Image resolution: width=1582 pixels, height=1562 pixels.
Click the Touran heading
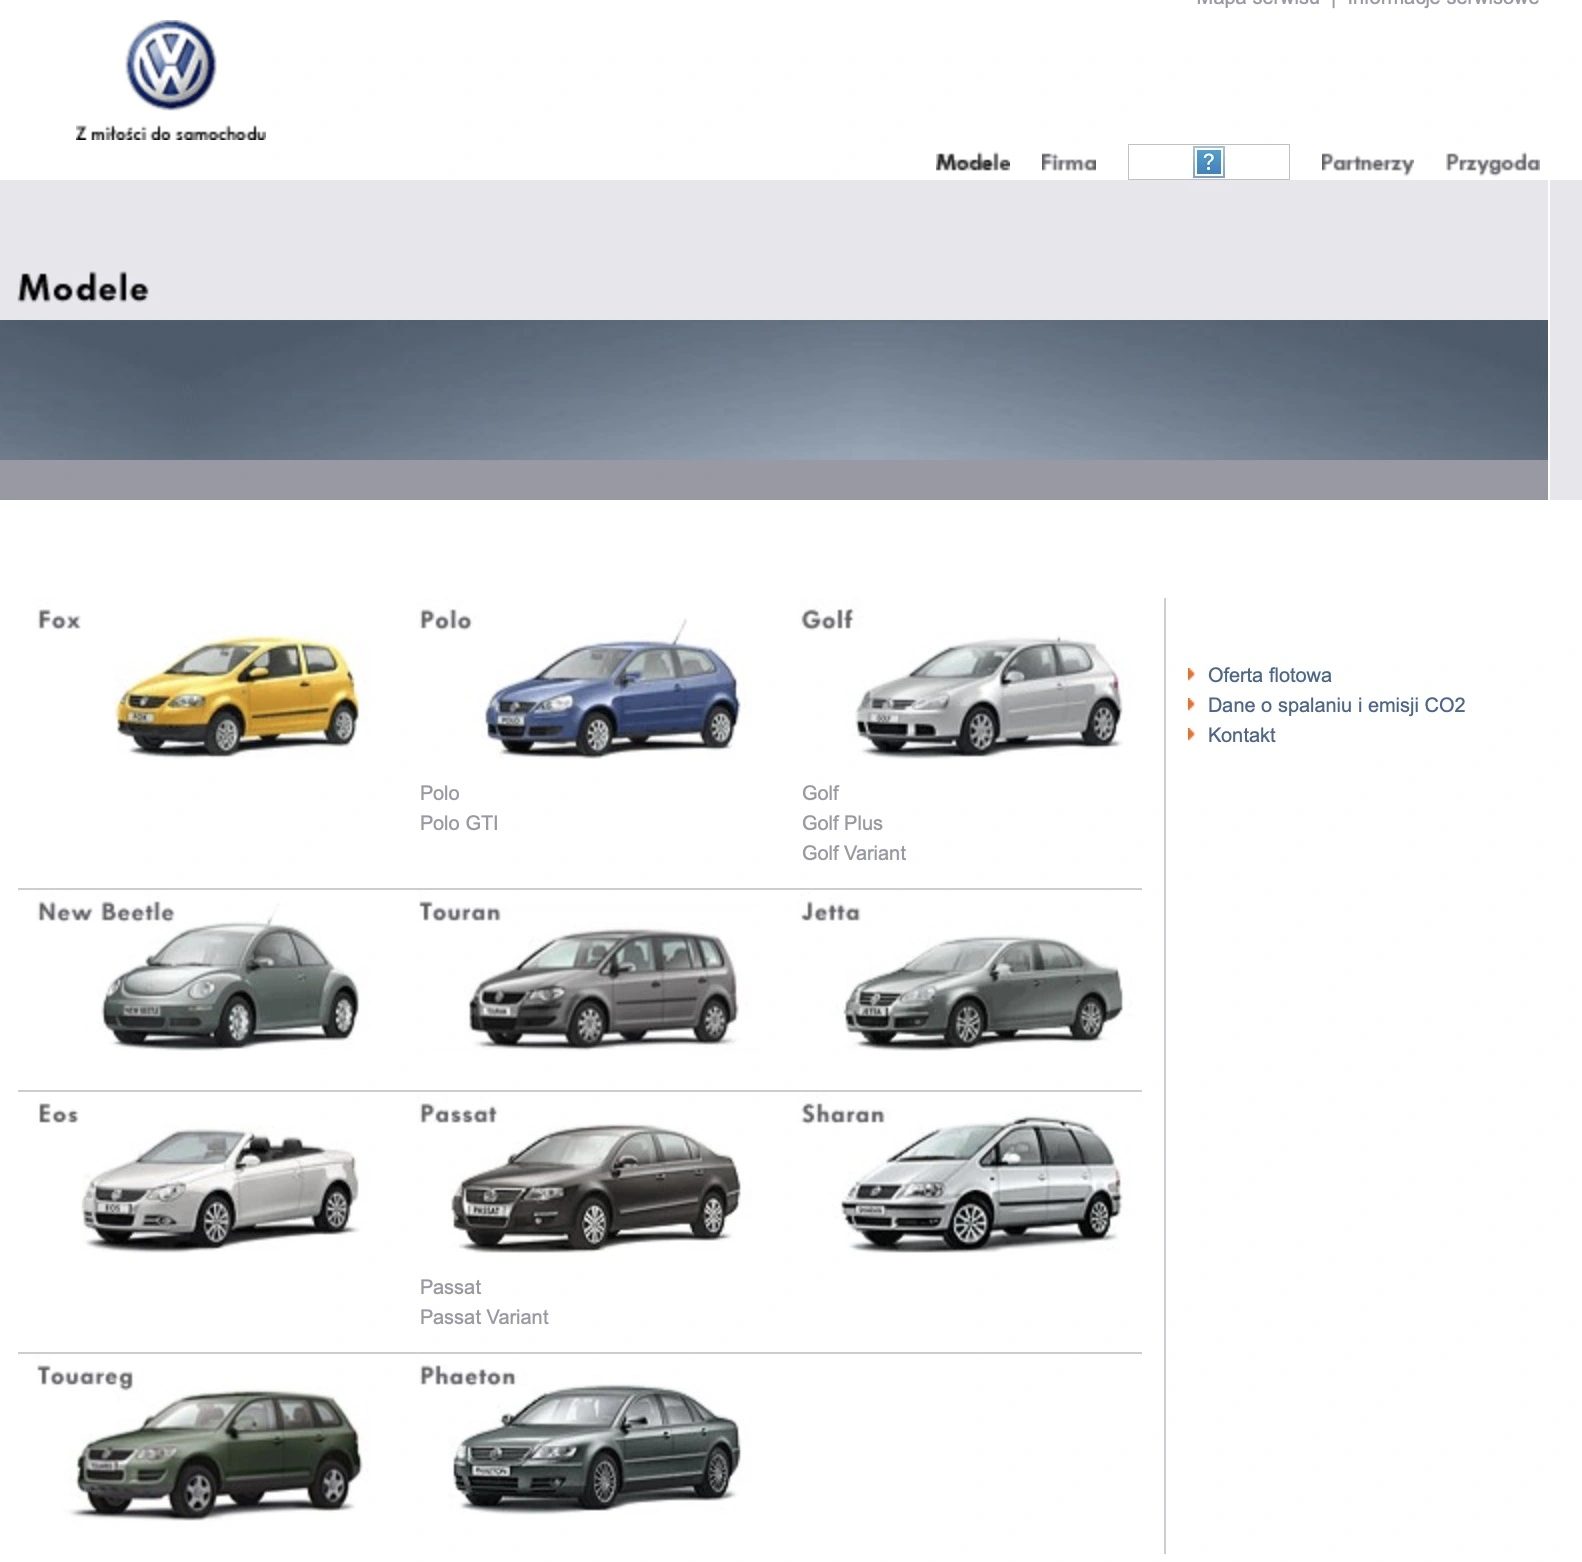460,912
